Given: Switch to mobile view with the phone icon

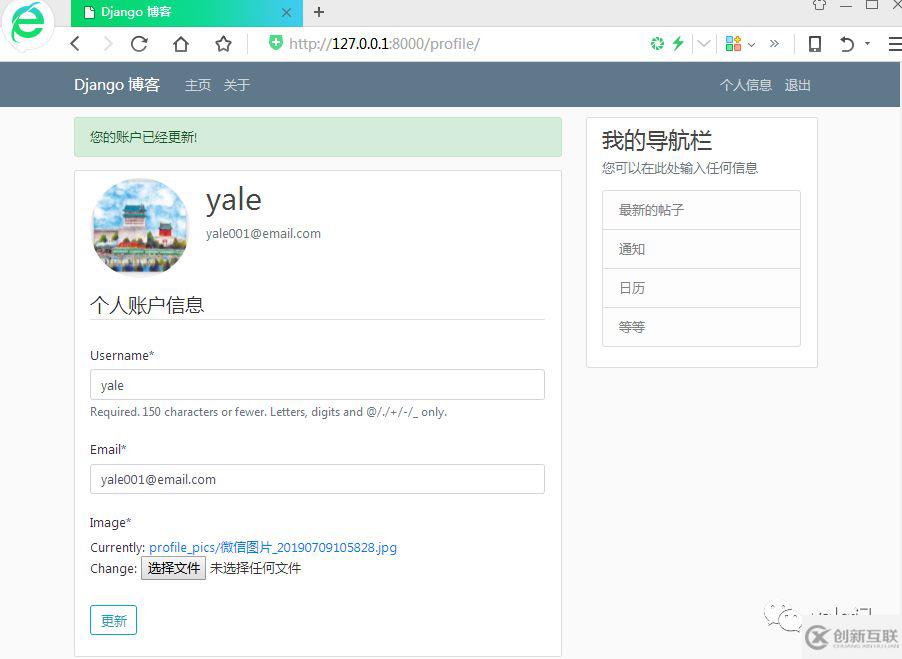Looking at the screenshot, I should [x=814, y=44].
